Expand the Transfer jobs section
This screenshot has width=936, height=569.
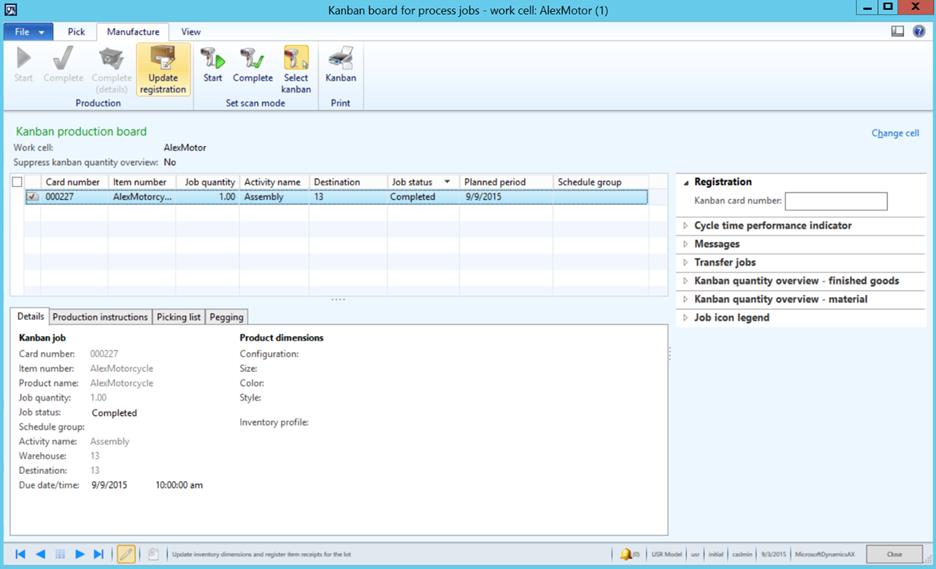685,262
